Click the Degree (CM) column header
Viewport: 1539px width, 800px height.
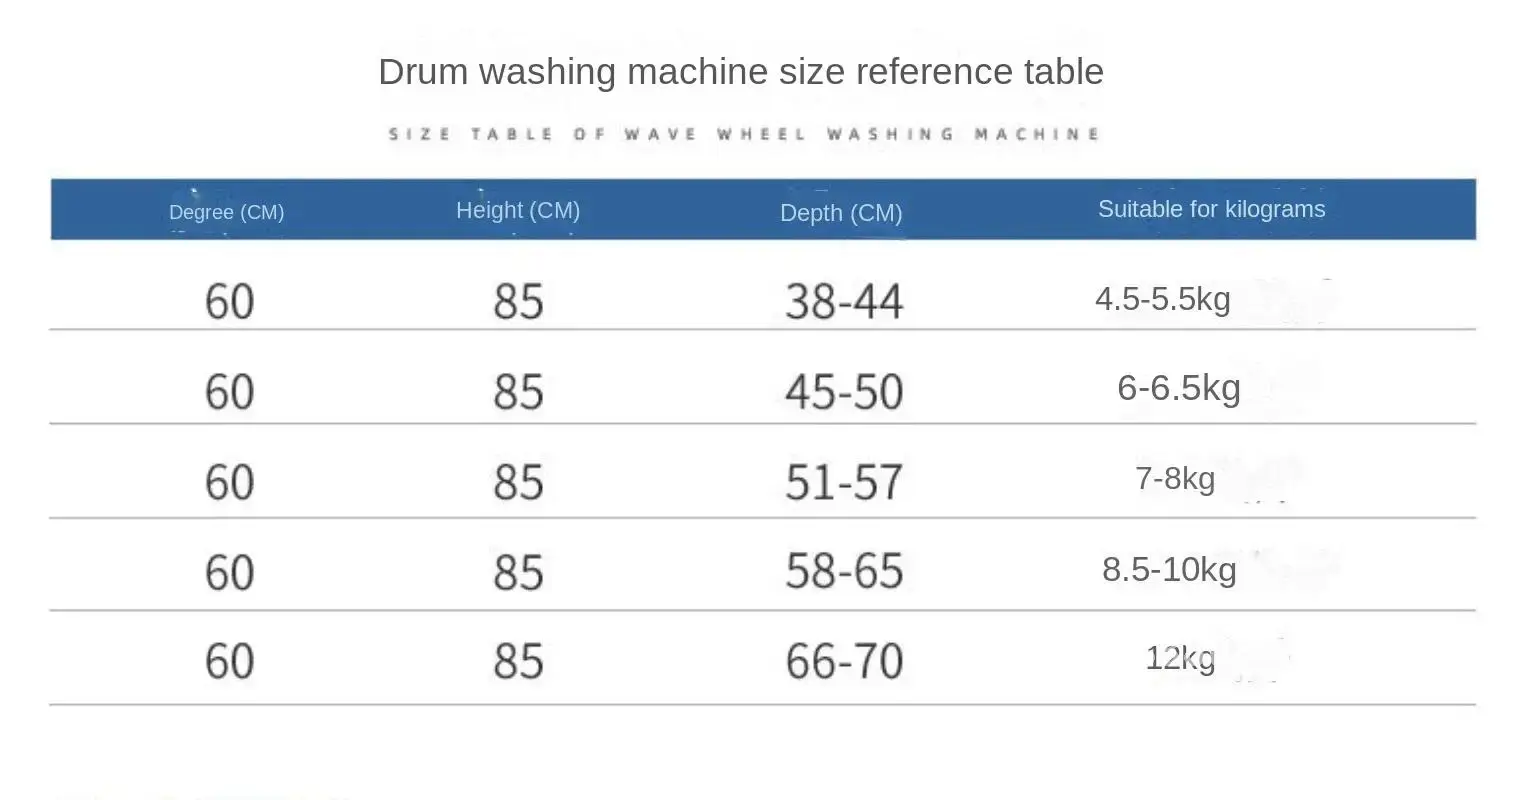[x=226, y=212]
